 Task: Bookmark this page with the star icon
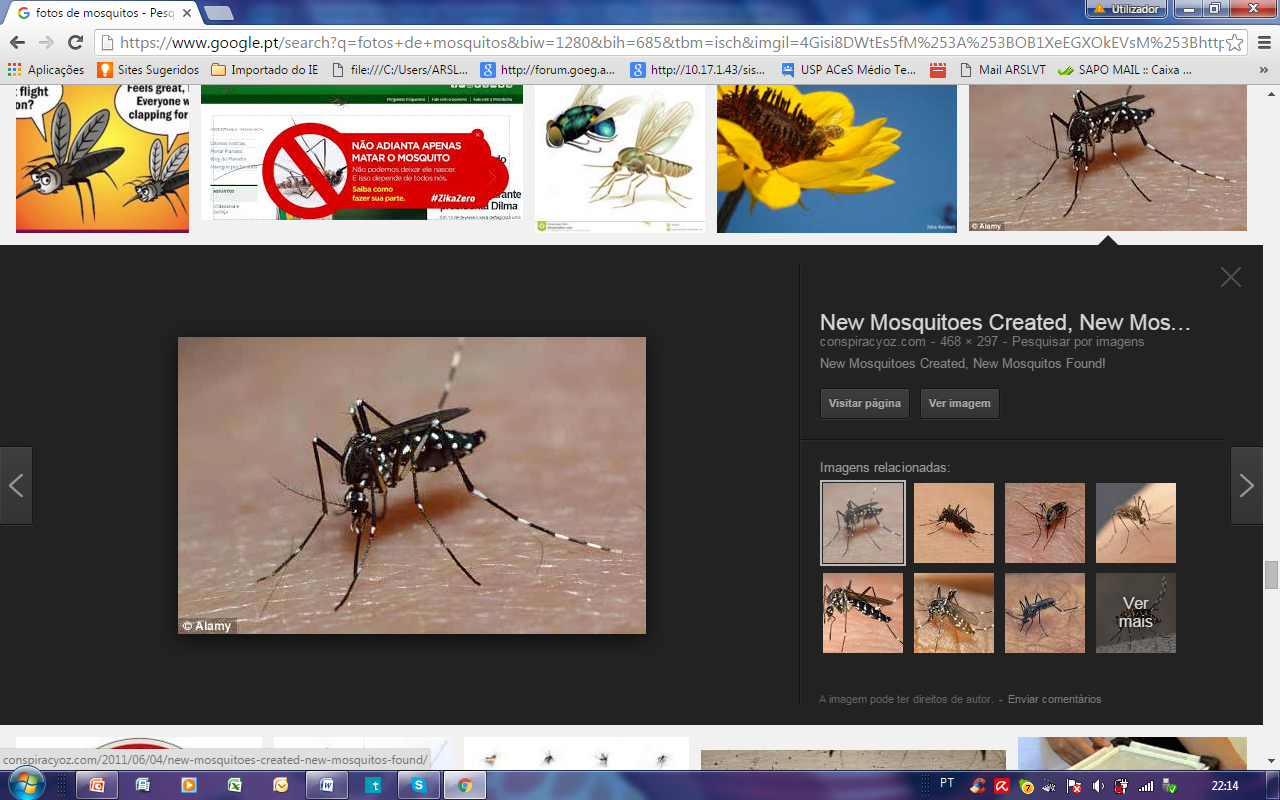(1235, 43)
